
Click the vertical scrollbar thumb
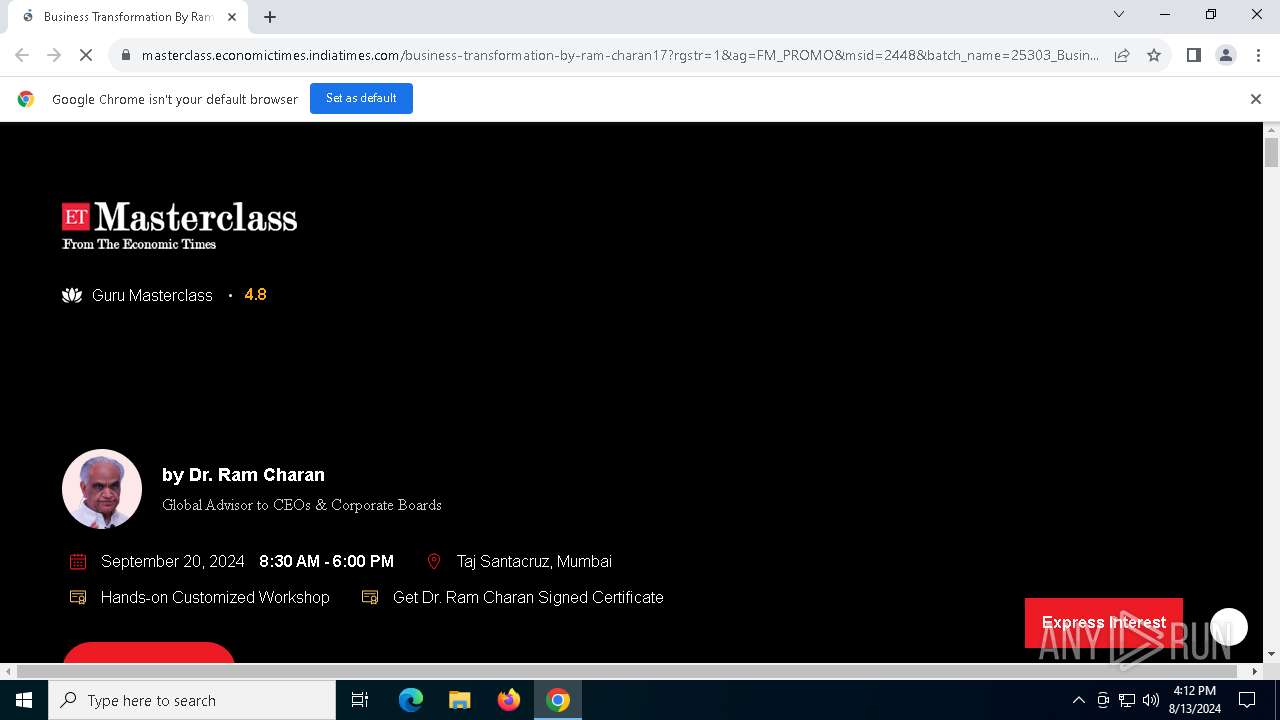[x=1272, y=153]
